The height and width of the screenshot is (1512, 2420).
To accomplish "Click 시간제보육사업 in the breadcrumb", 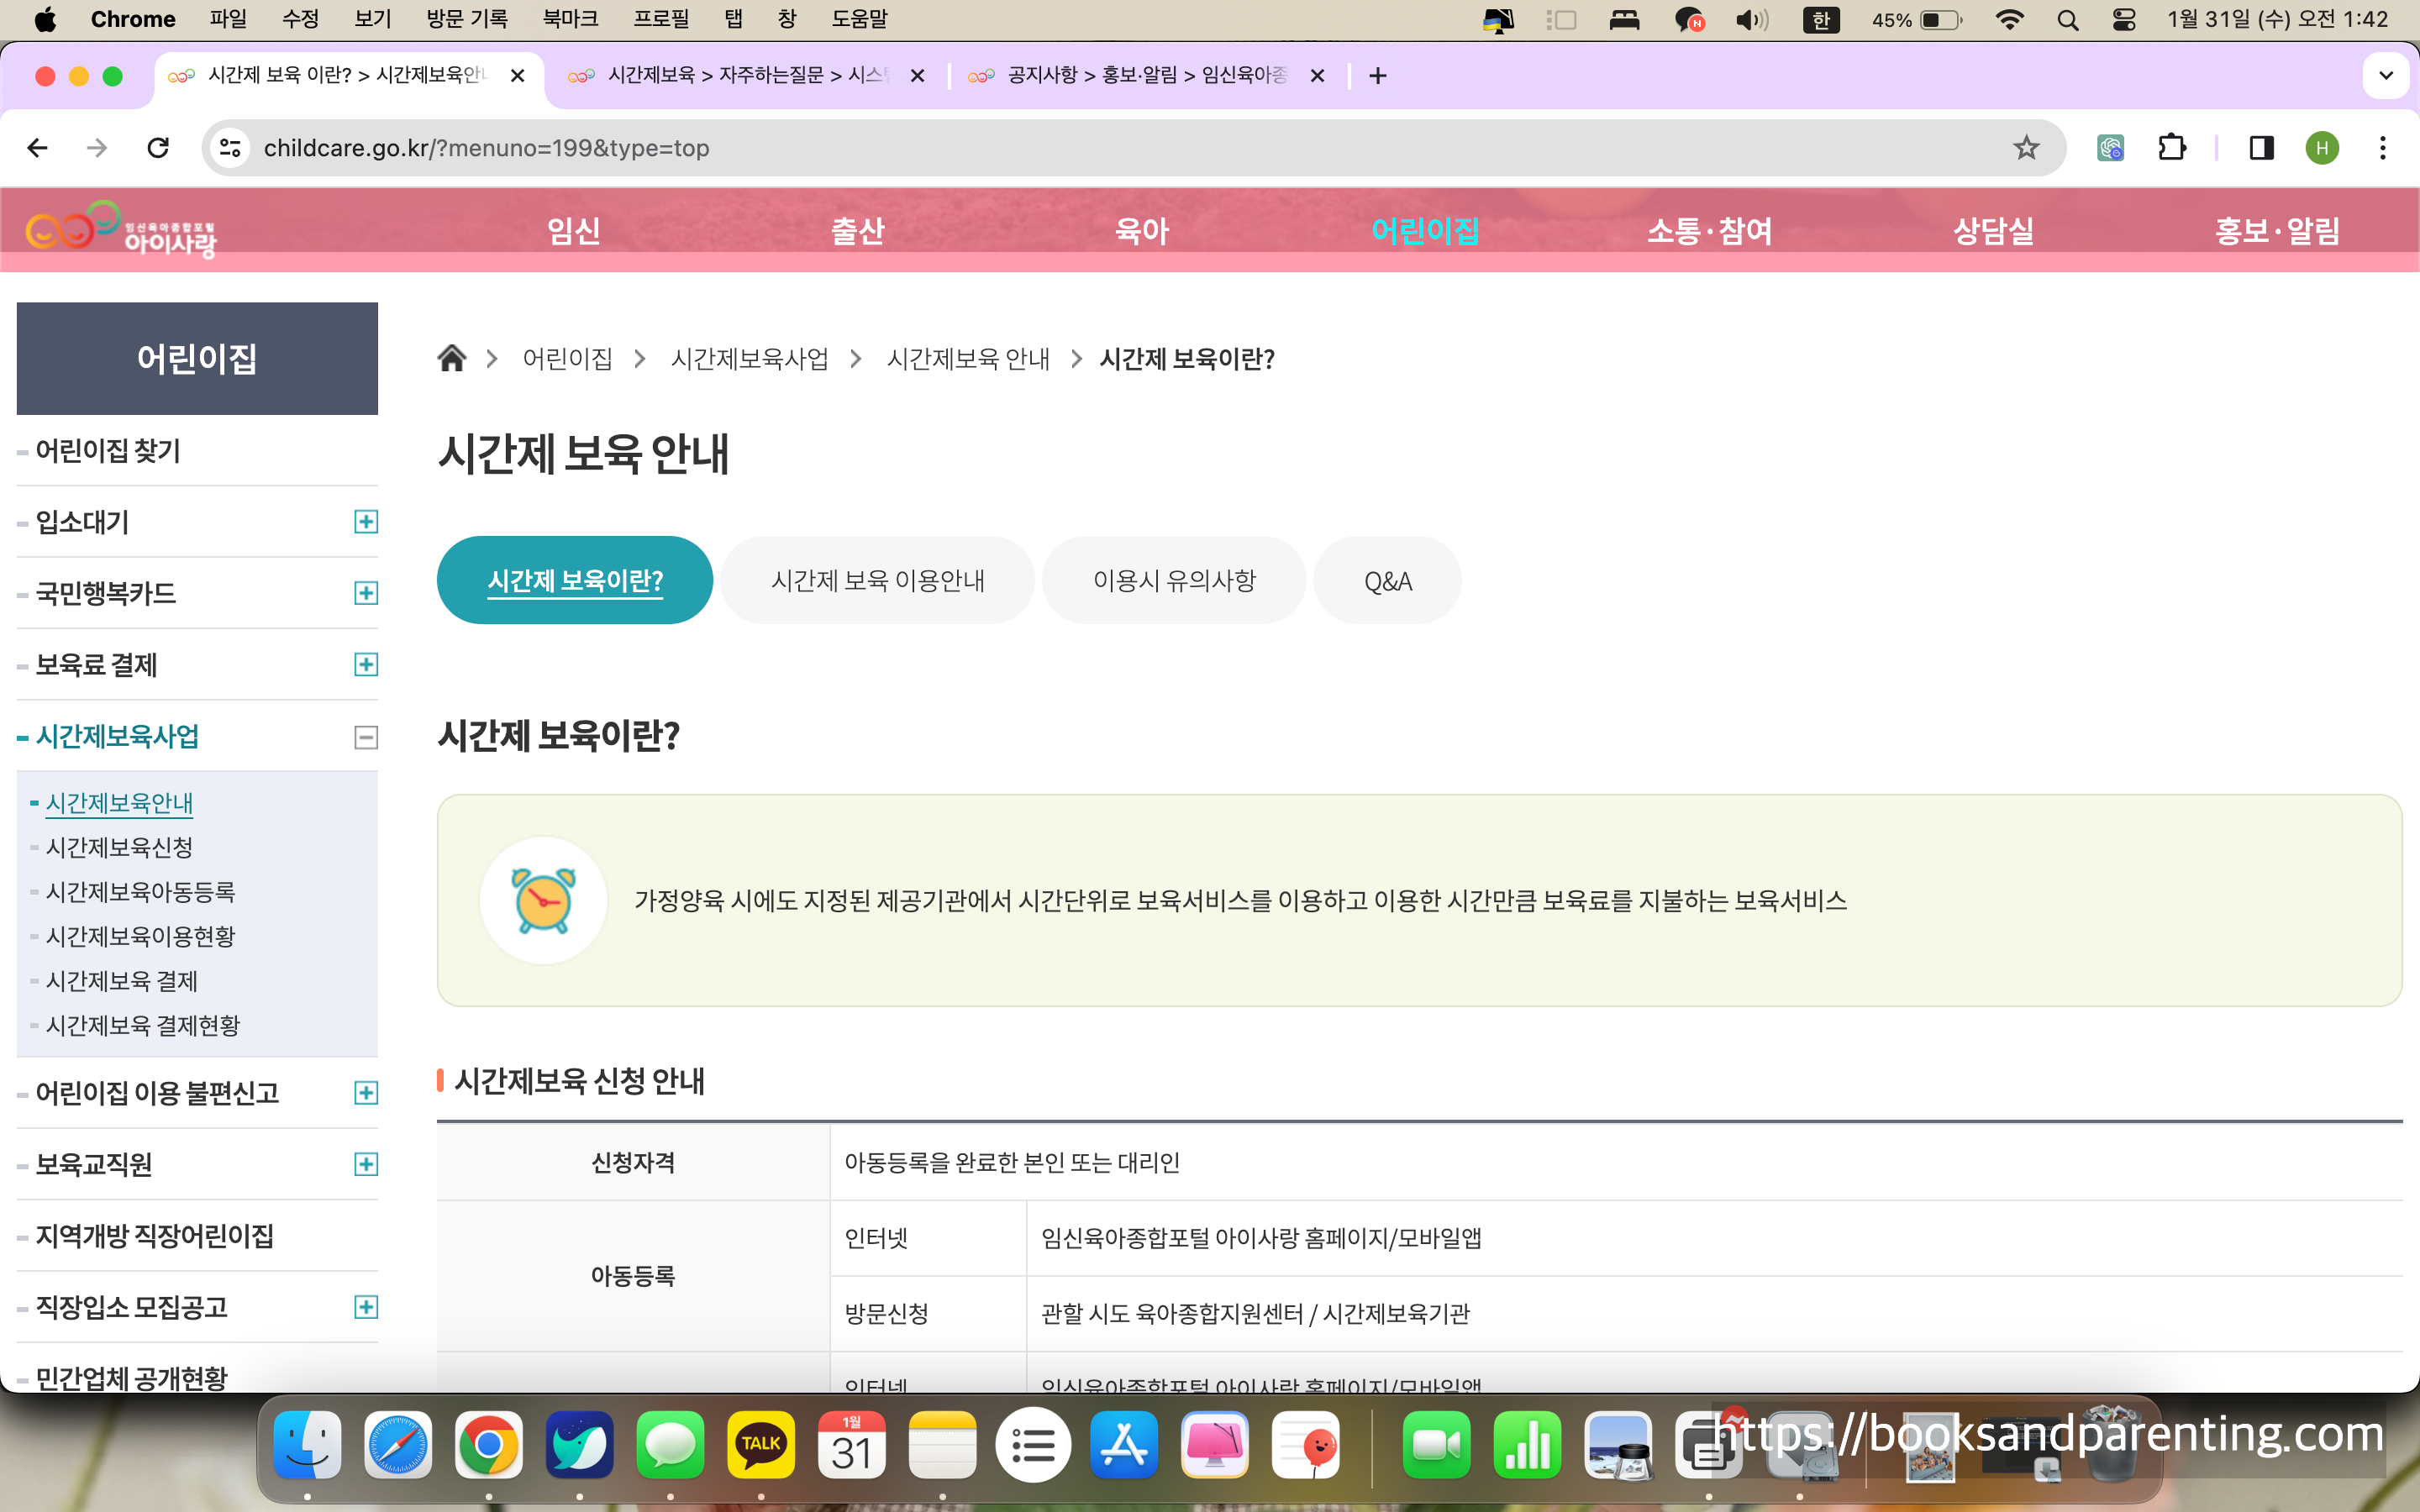I will click(749, 359).
